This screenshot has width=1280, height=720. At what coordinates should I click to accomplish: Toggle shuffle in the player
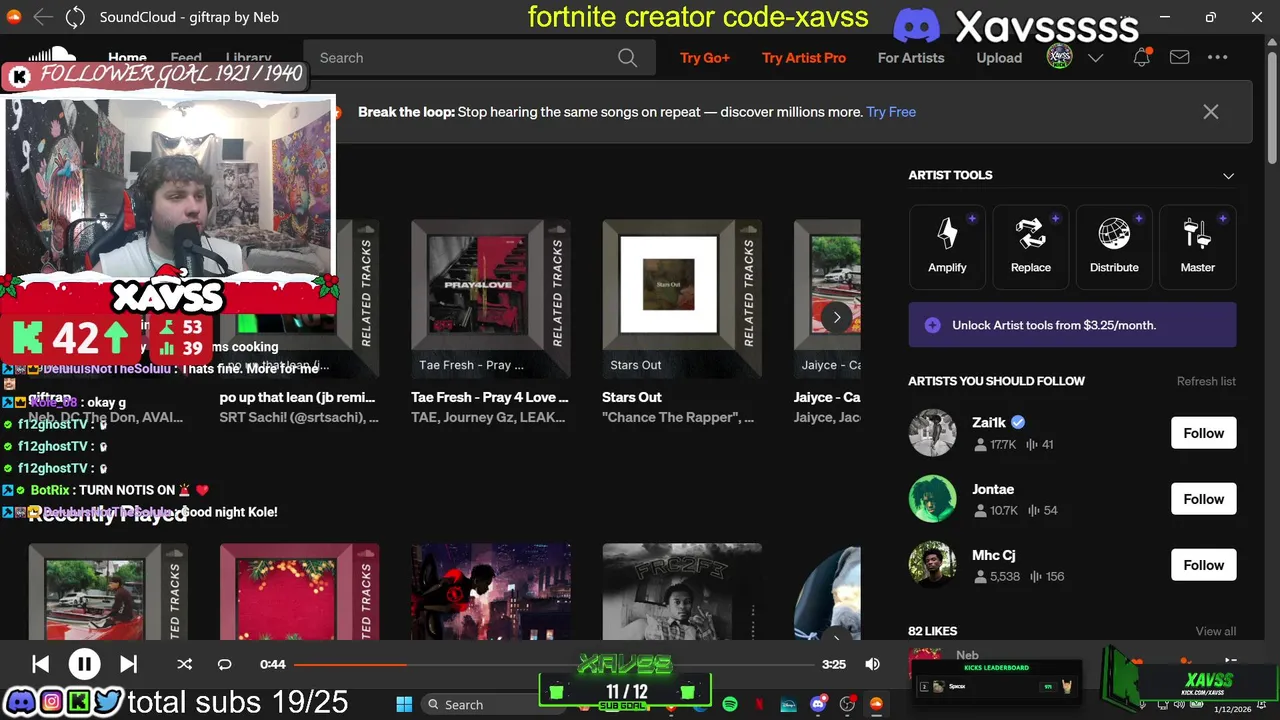[184, 664]
